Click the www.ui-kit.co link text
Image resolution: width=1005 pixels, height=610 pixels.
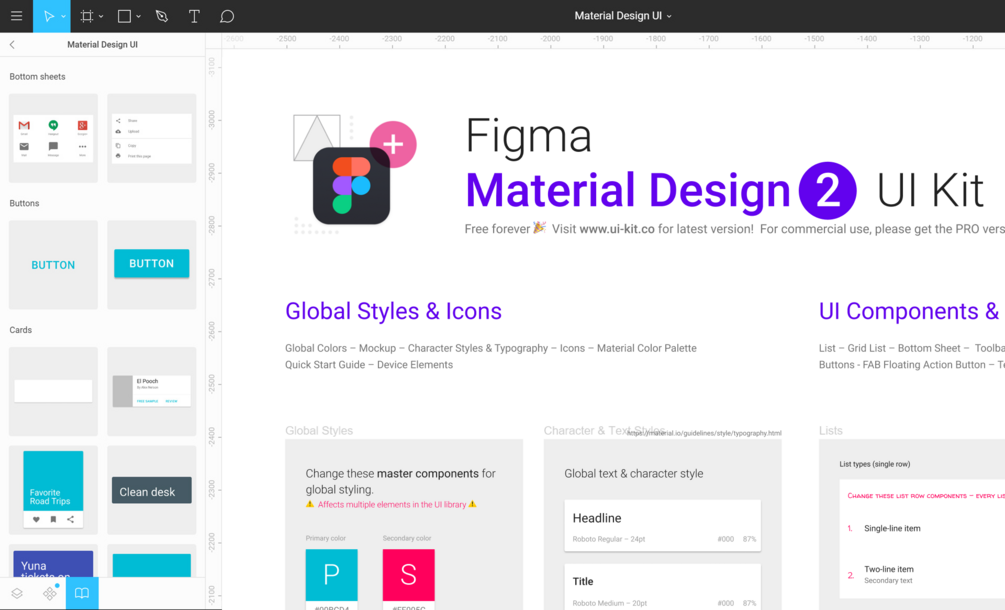coord(617,229)
